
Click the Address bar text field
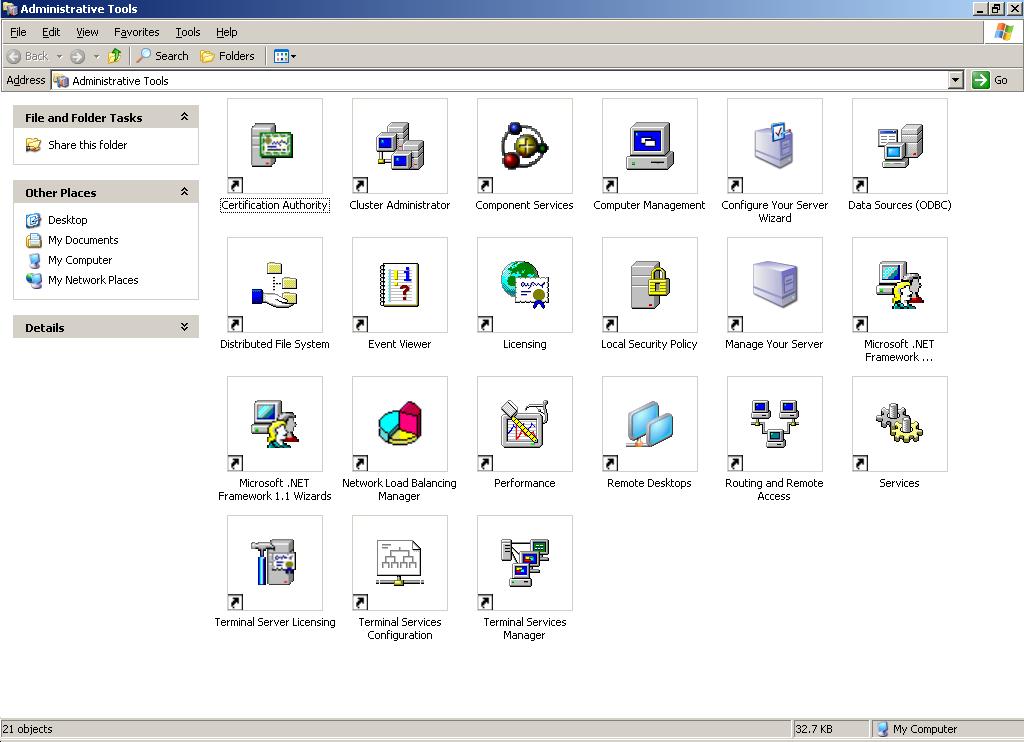500,80
